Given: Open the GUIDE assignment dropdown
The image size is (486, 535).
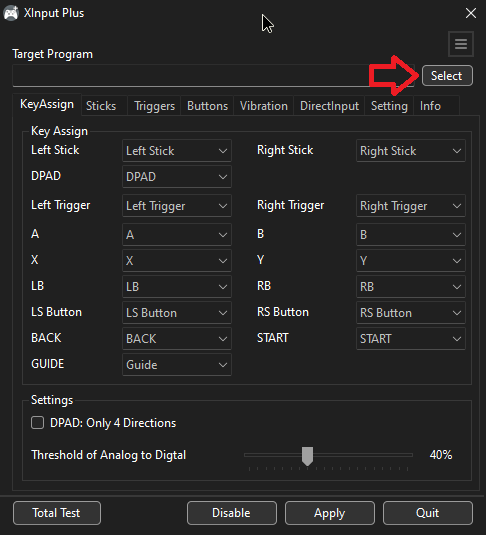Looking at the screenshot, I should tap(177, 365).
